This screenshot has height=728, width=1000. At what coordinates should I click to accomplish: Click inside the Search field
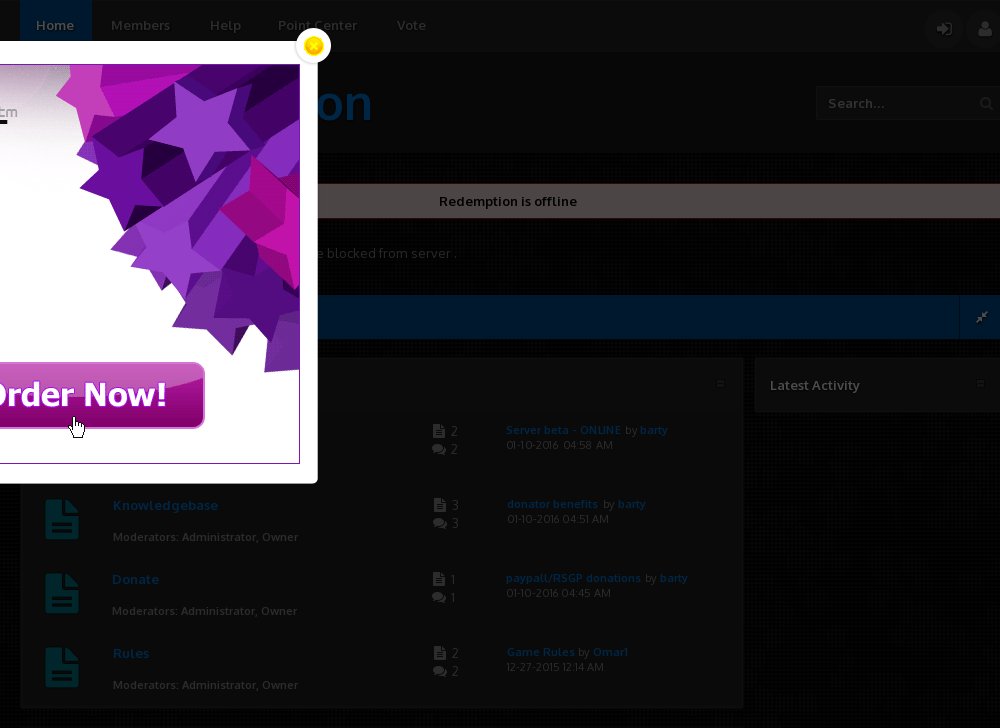tap(895, 103)
